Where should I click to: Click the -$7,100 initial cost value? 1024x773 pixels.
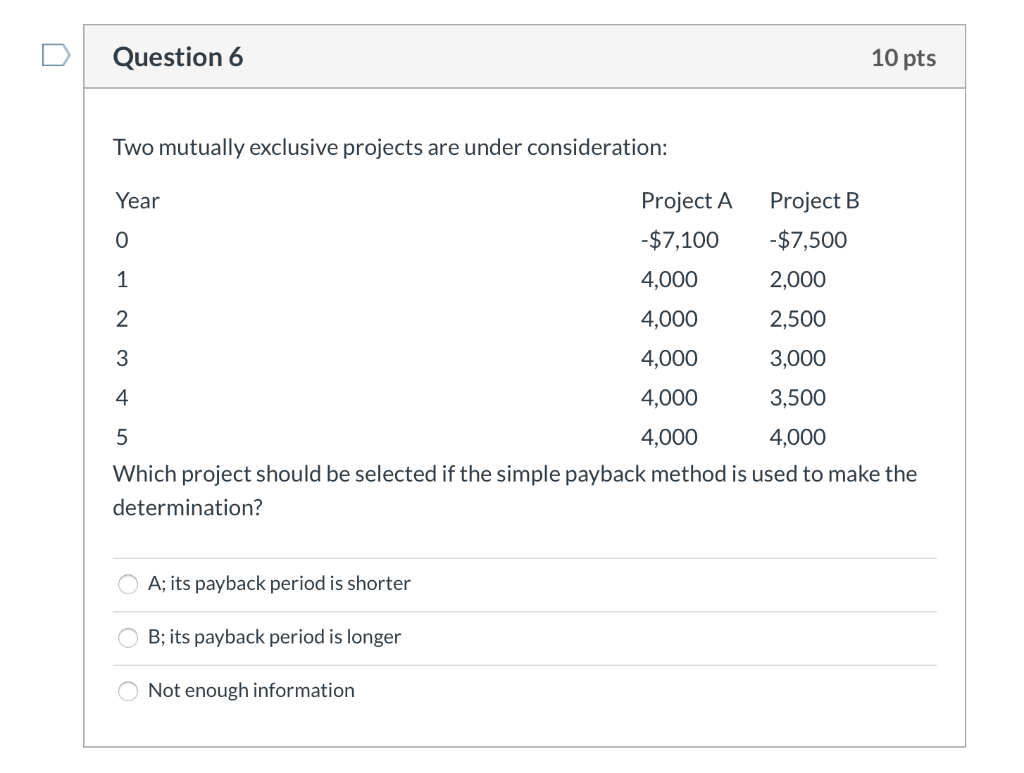click(680, 239)
